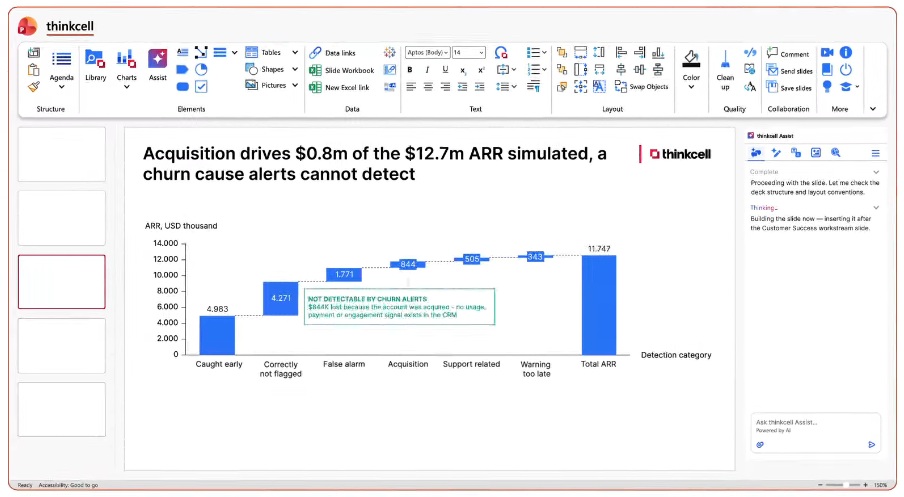The width and height of the screenshot is (904, 497).
Task: Open the font size 14 dropdown
Action: pyautogui.click(x=469, y=52)
